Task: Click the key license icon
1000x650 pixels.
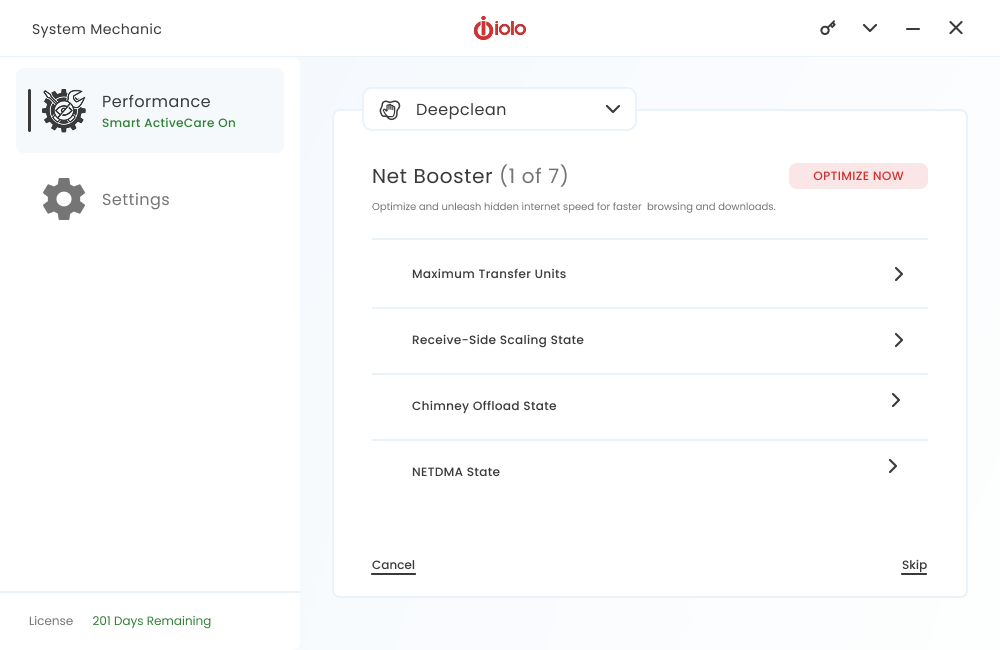Action: point(828,28)
